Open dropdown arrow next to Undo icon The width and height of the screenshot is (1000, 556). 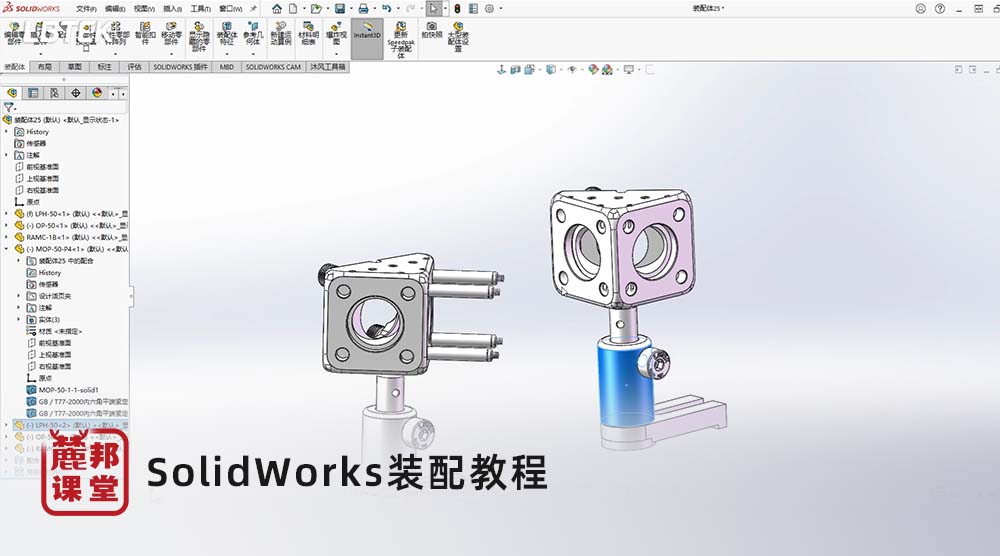pos(397,9)
